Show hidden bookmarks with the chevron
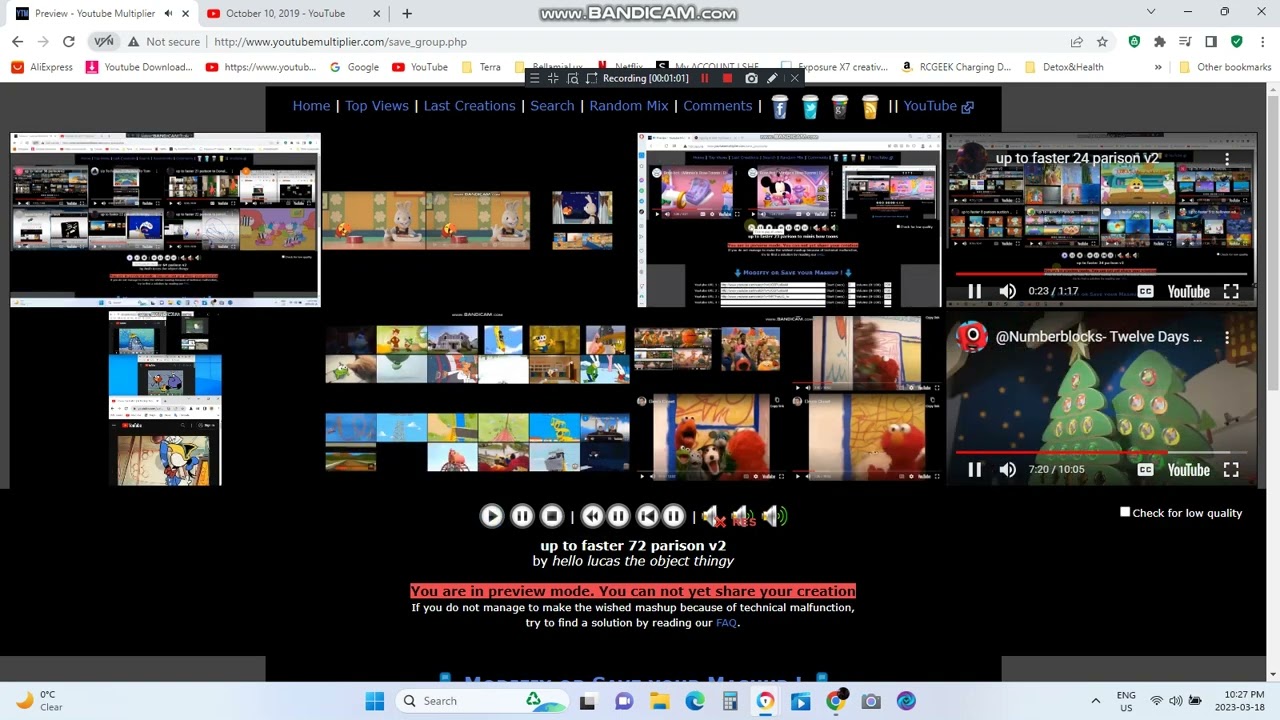 point(1158,67)
